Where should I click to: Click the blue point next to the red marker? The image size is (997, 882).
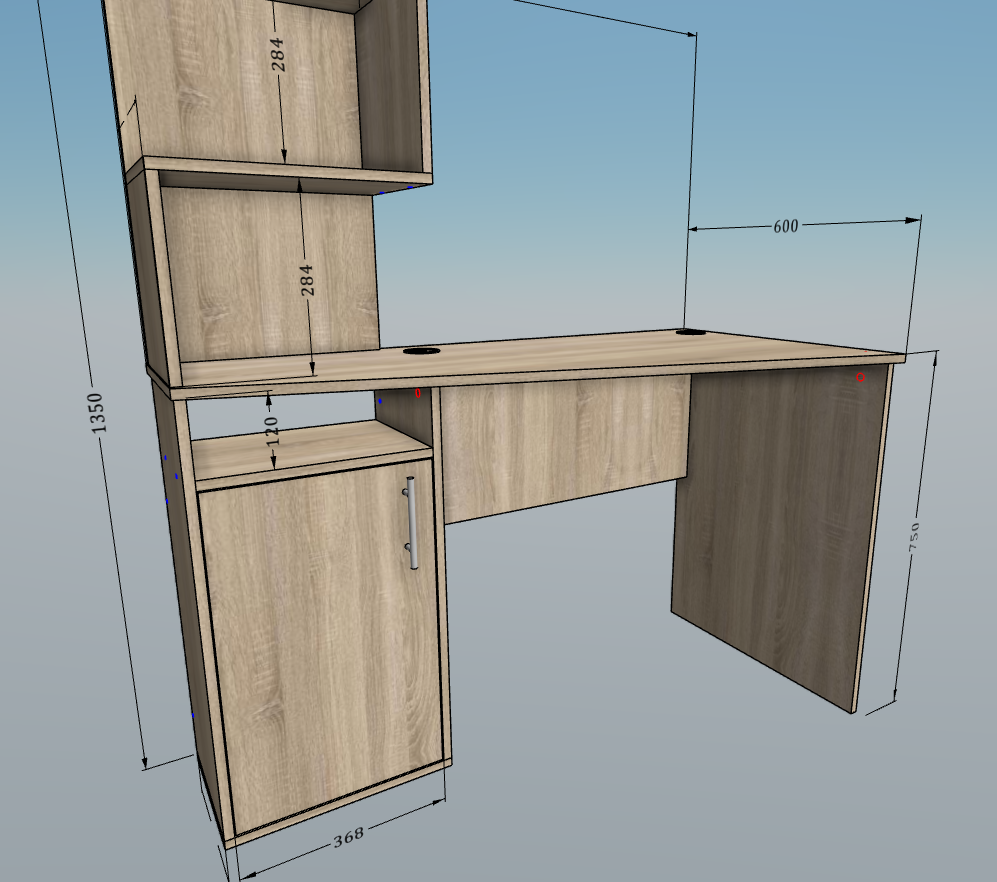(380, 401)
